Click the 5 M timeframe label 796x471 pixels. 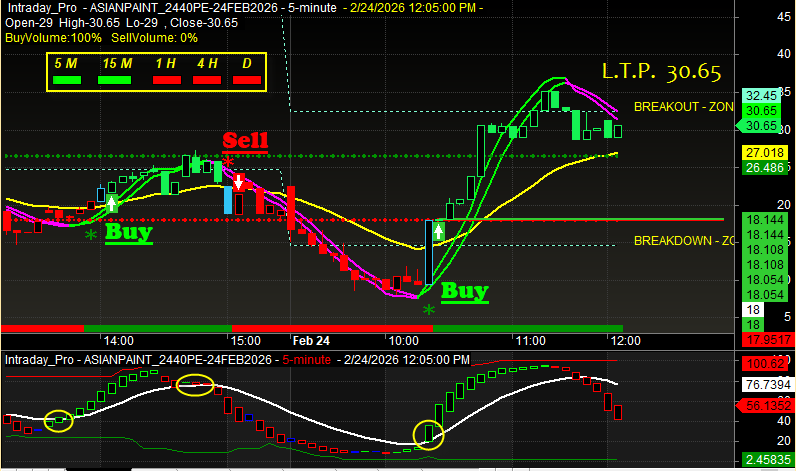(x=66, y=63)
